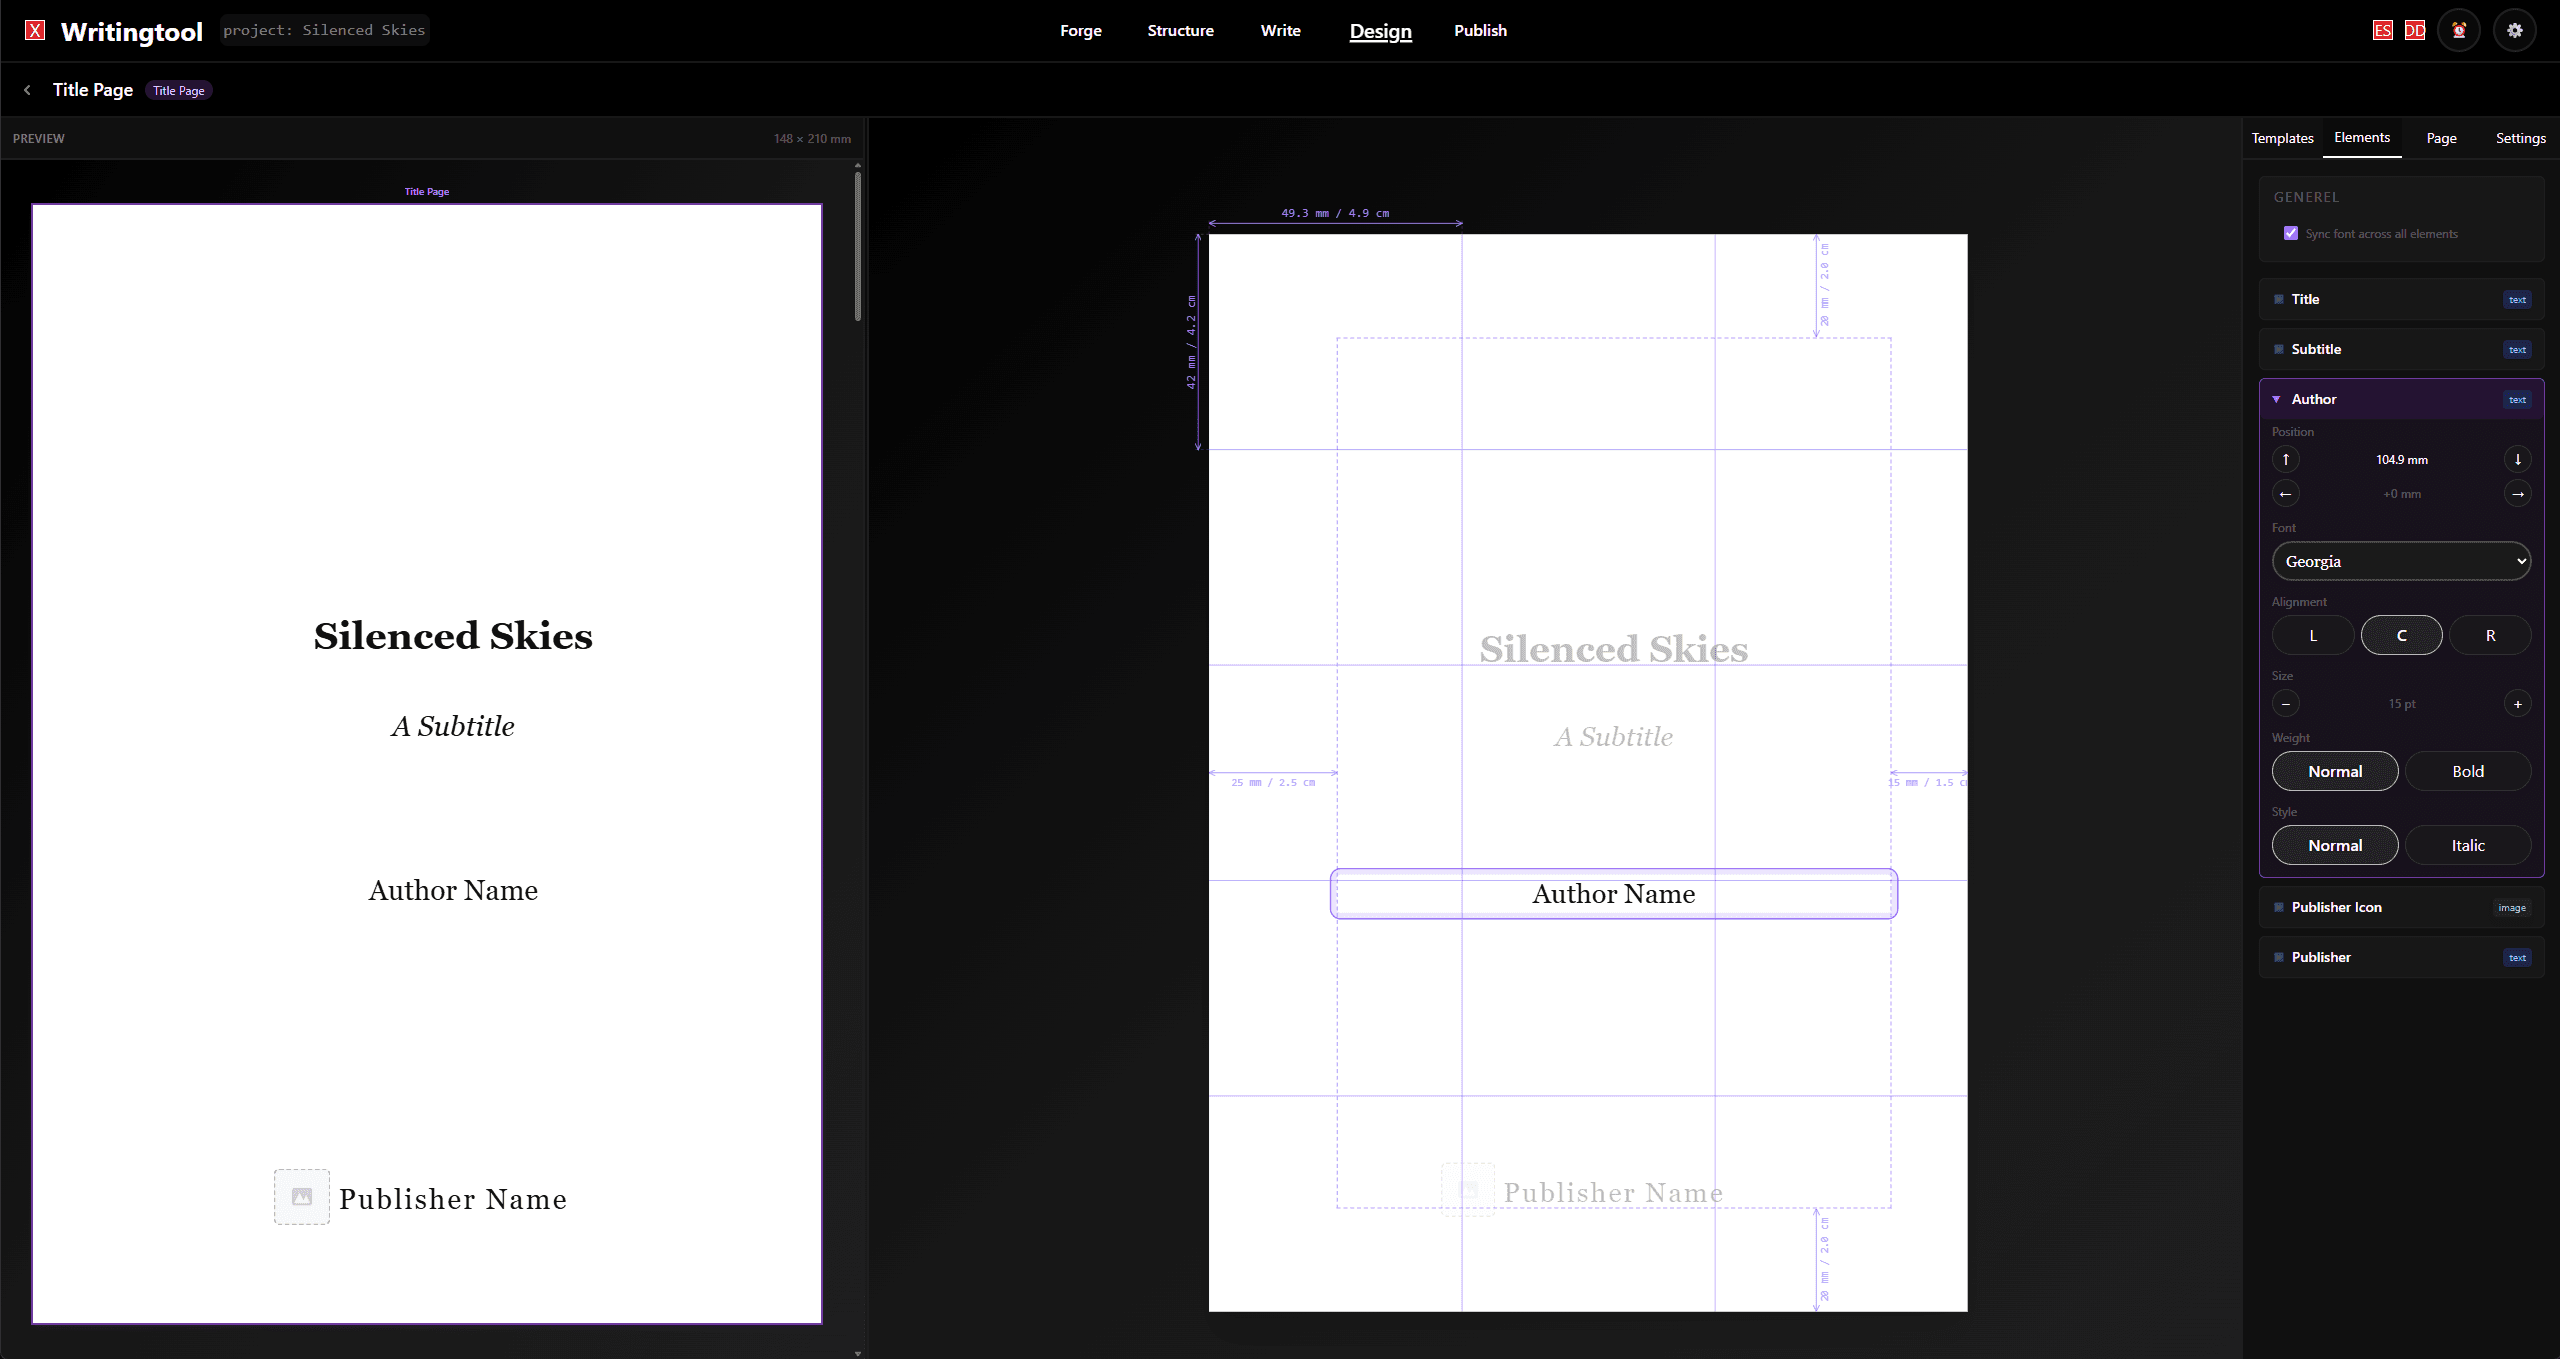2560x1359 pixels.
Task: Select A Subtitle text on canvas
Action: click(1614, 737)
